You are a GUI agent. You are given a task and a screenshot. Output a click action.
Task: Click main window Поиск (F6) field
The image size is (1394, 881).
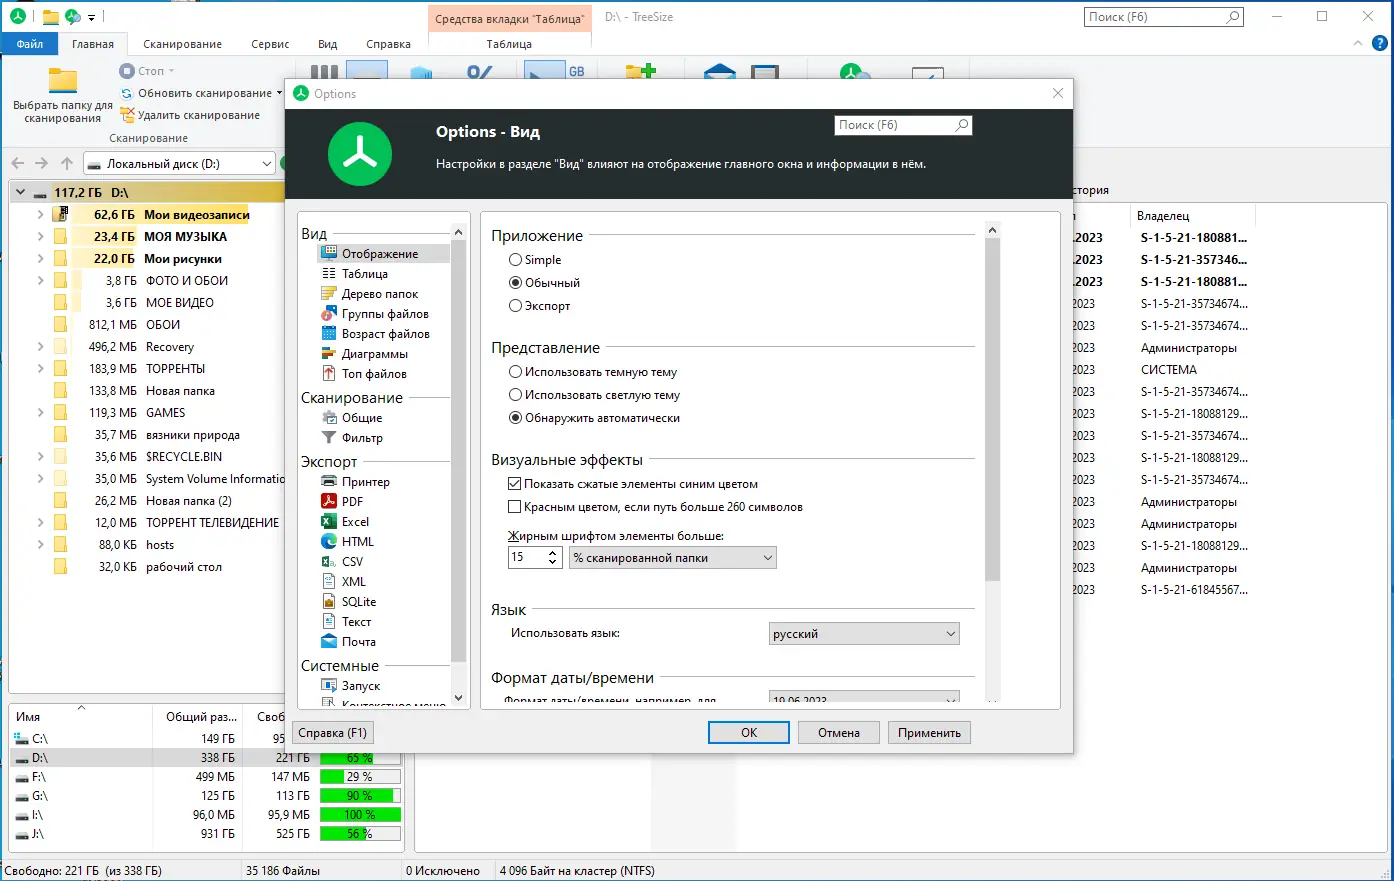click(x=1164, y=17)
